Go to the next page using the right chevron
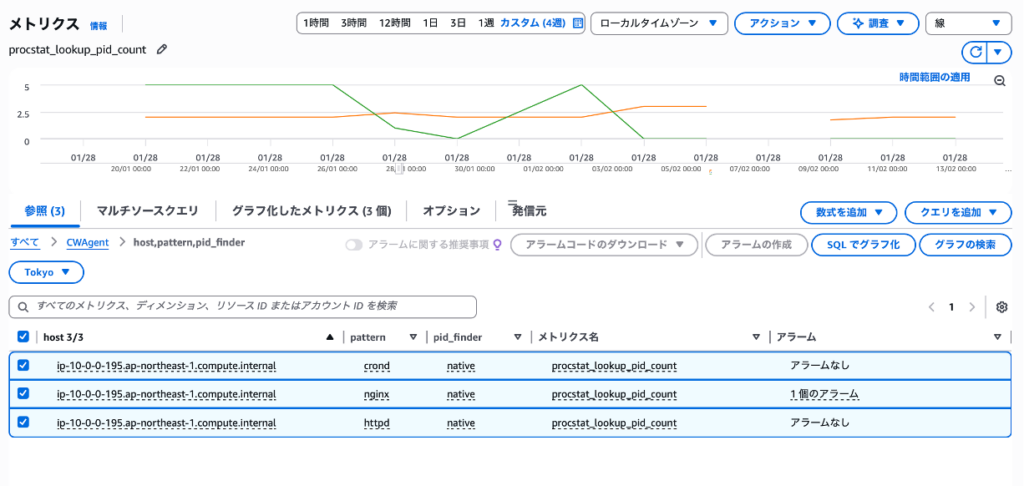Screen dimensions: 1024x486 pyautogui.click(x=971, y=307)
